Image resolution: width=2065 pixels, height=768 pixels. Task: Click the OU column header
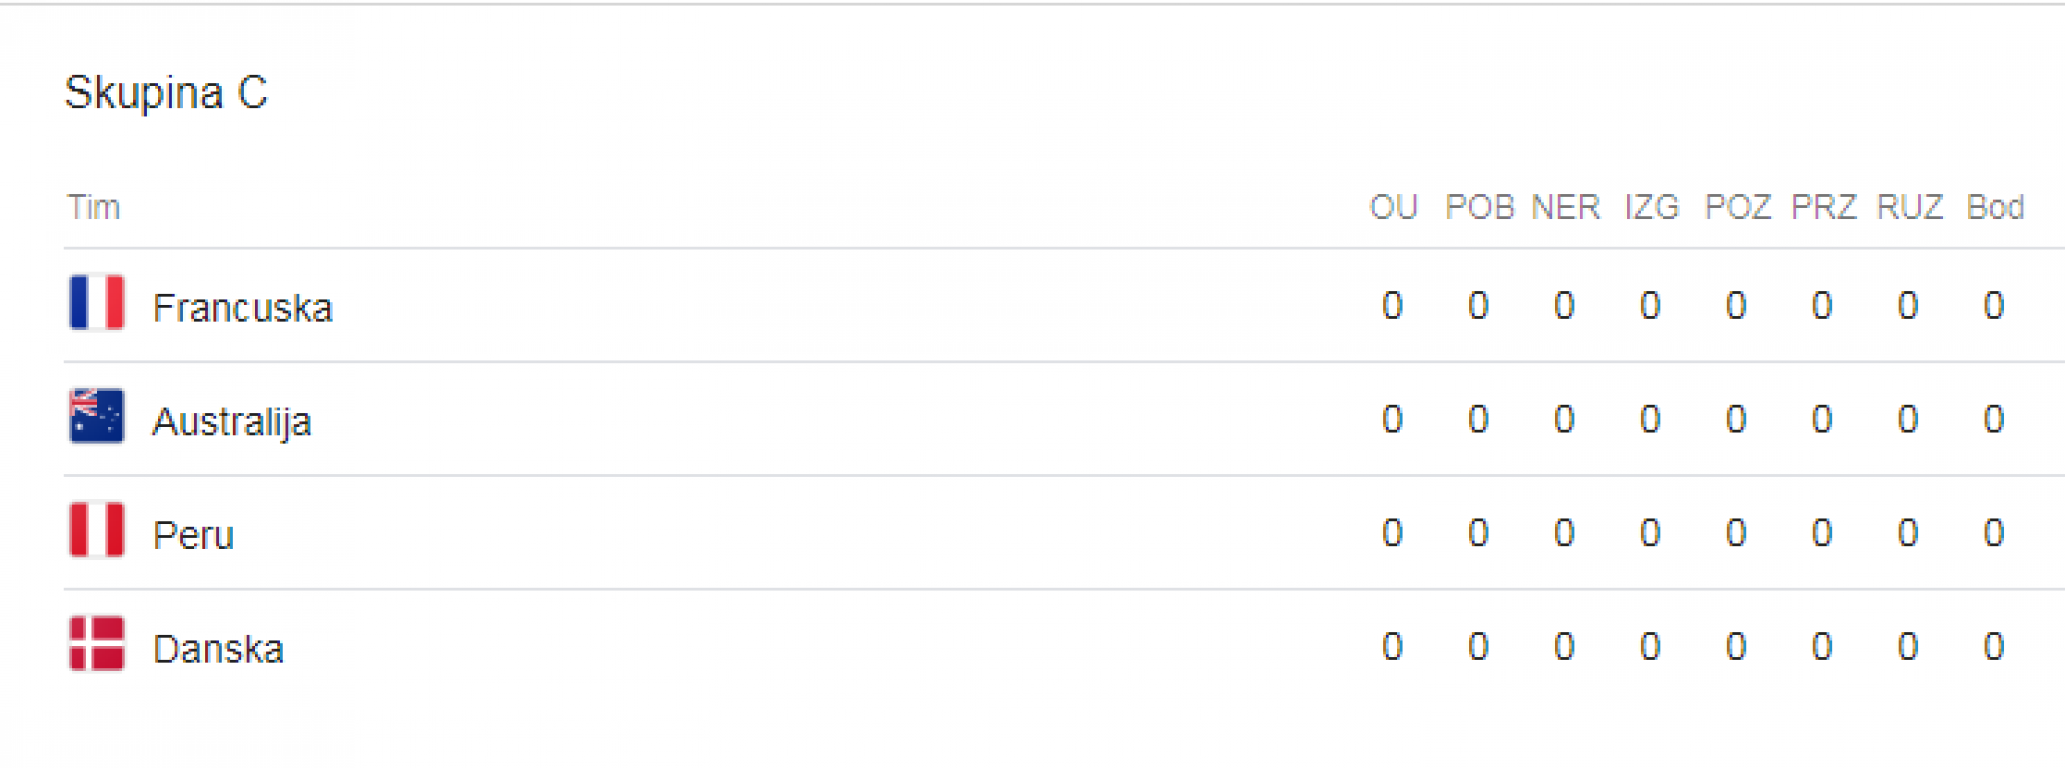pos(1393,207)
